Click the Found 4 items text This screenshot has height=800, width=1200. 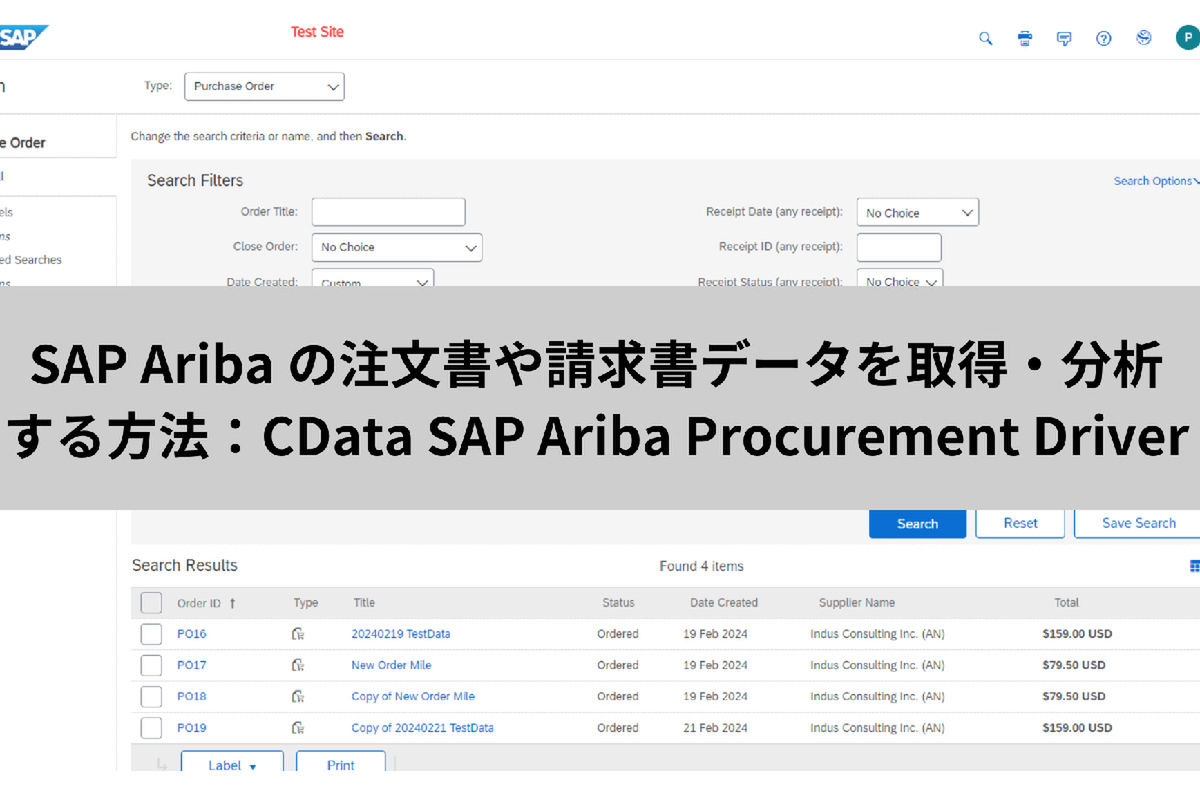(x=701, y=566)
